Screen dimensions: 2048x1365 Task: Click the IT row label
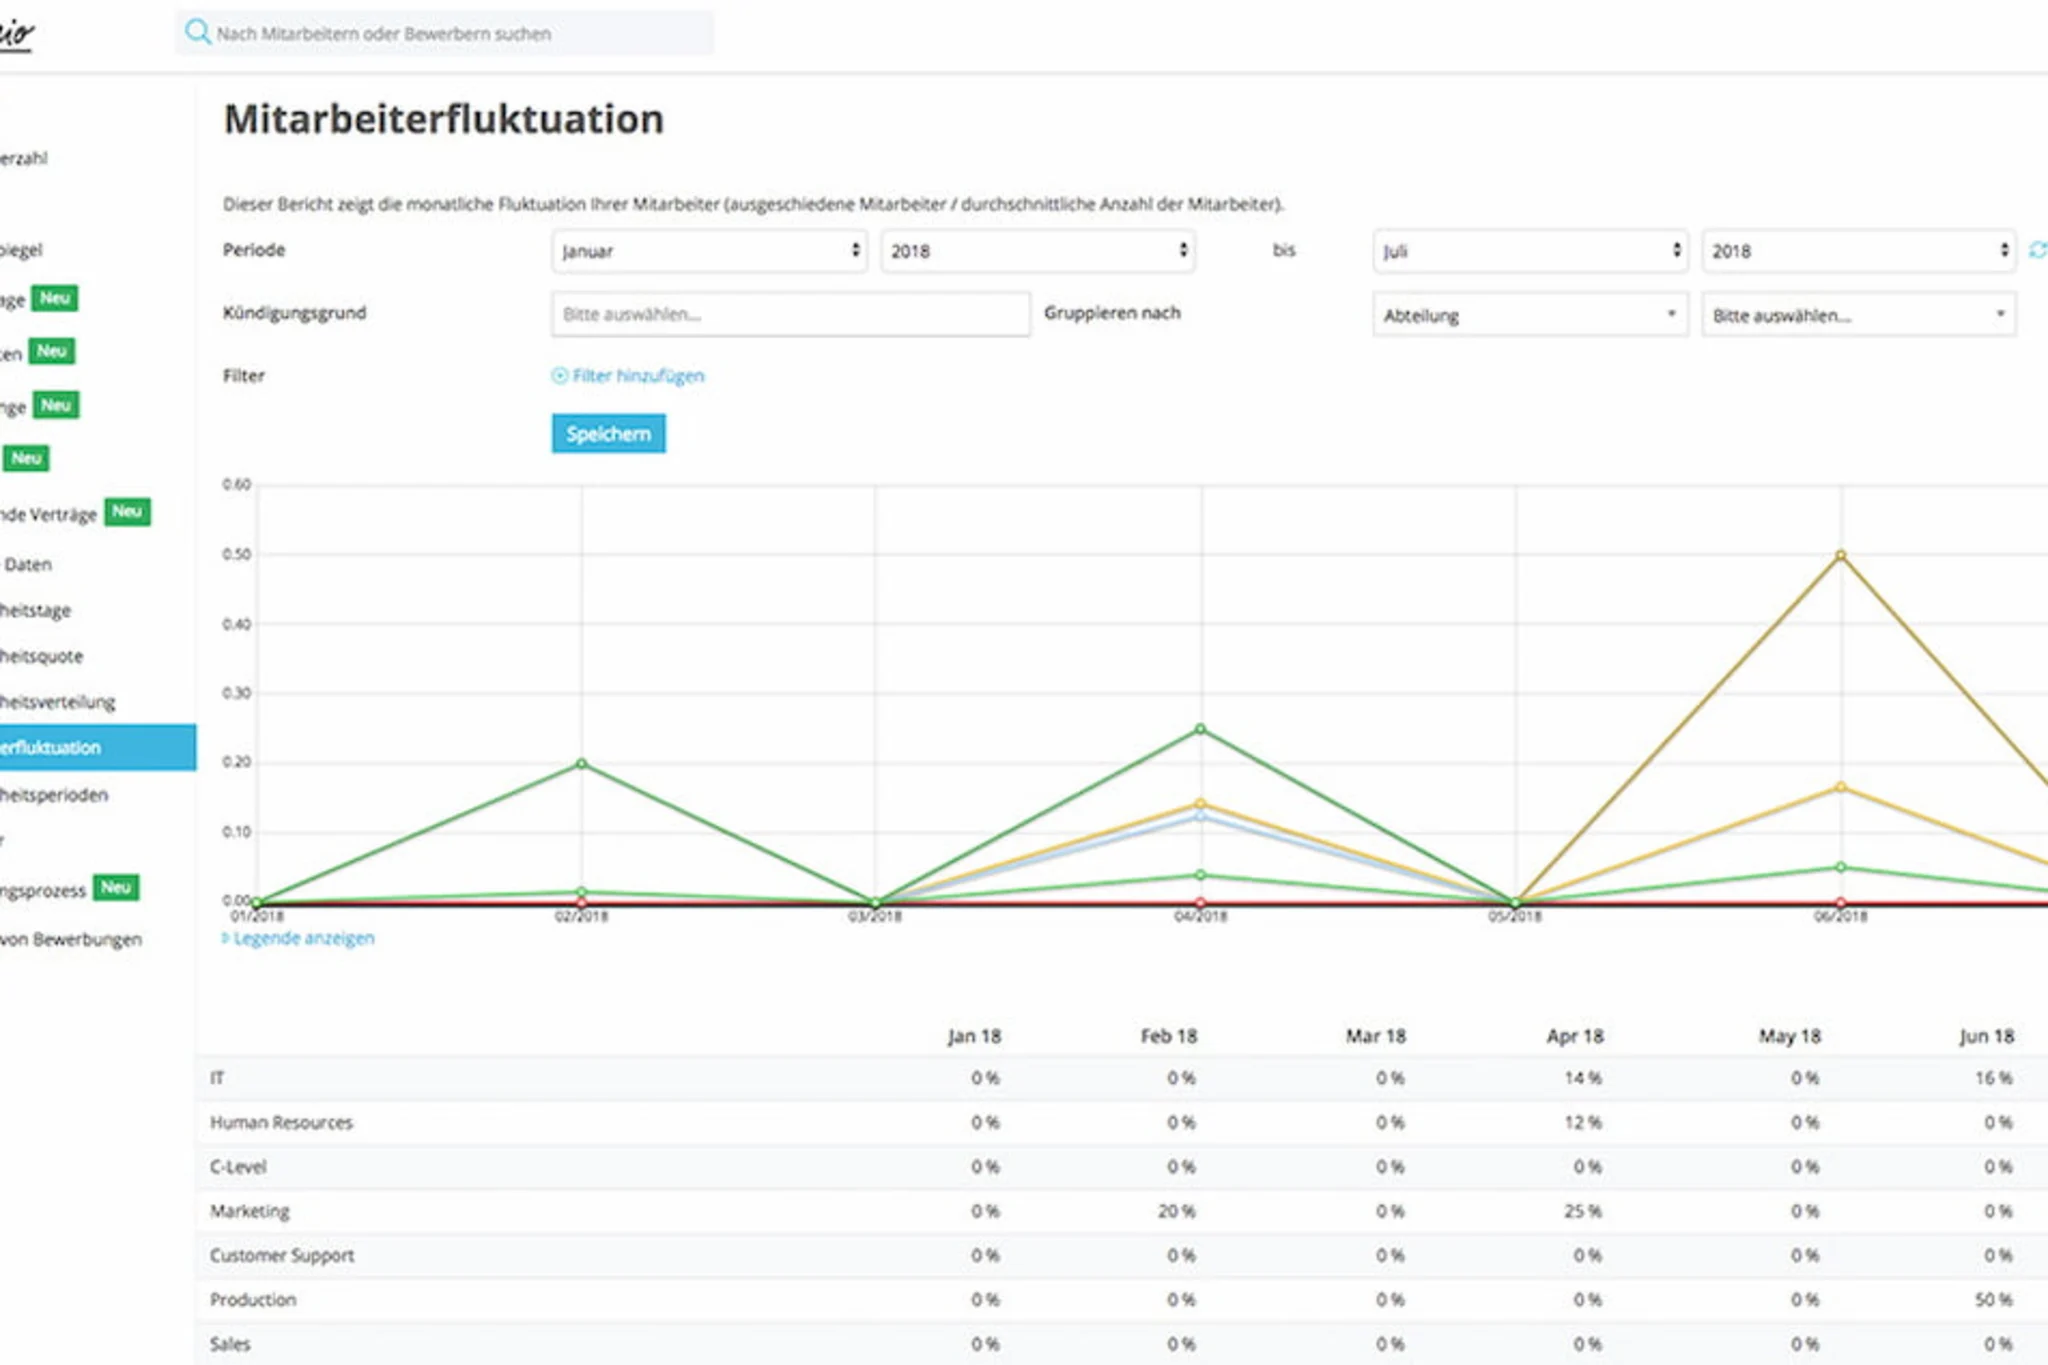217,1078
